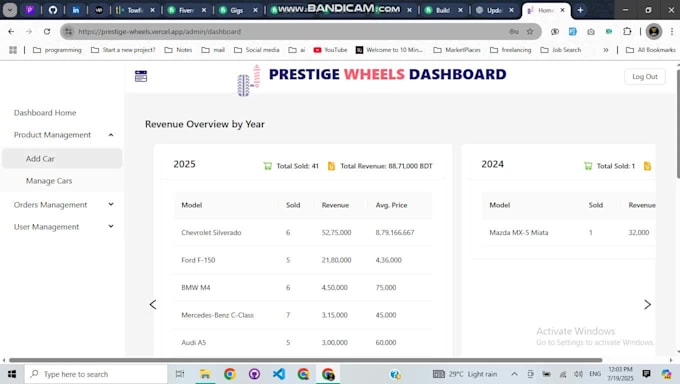
Task: Click the browser forward arrow
Action: [x=29, y=31]
